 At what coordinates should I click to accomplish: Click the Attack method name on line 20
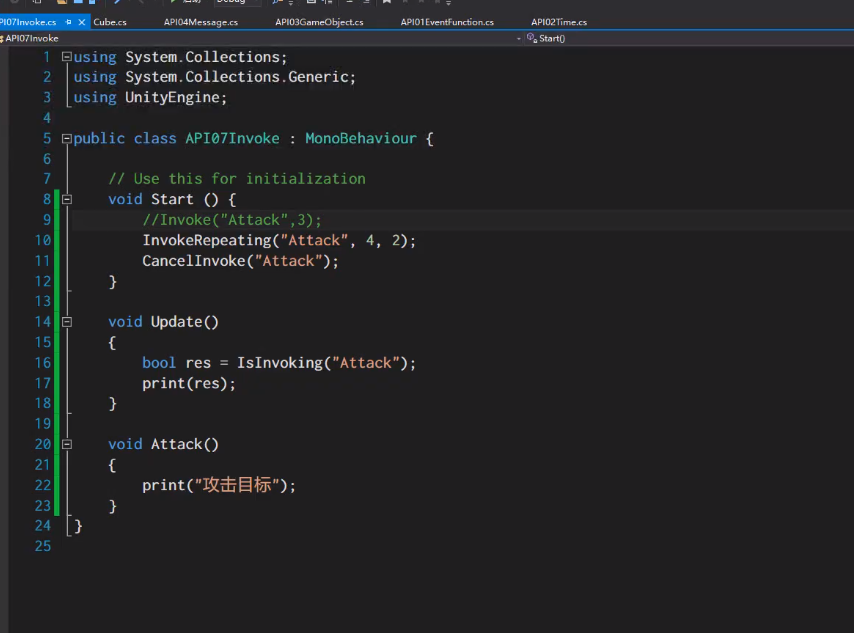(176, 445)
